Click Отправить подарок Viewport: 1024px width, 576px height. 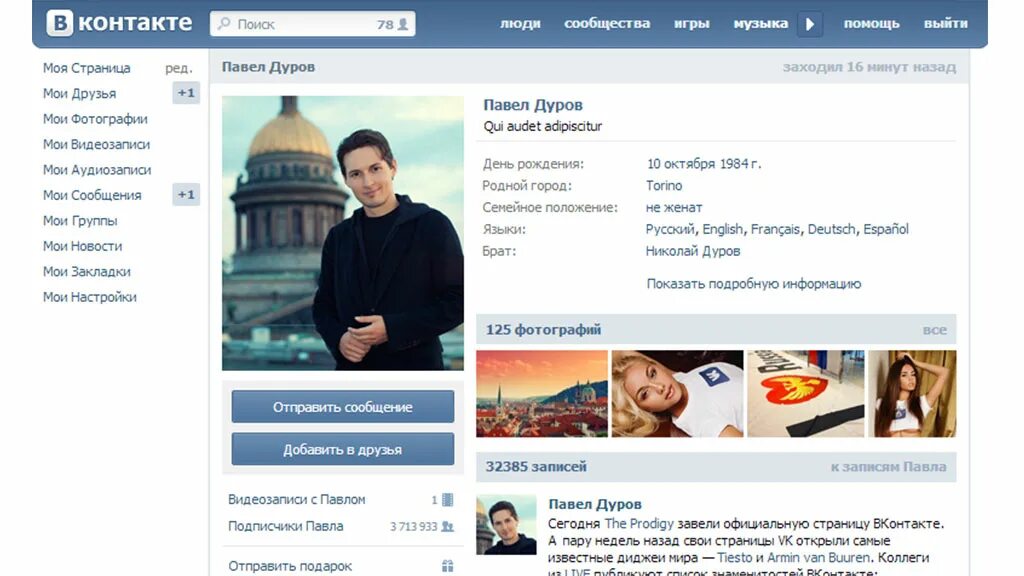point(290,566)
